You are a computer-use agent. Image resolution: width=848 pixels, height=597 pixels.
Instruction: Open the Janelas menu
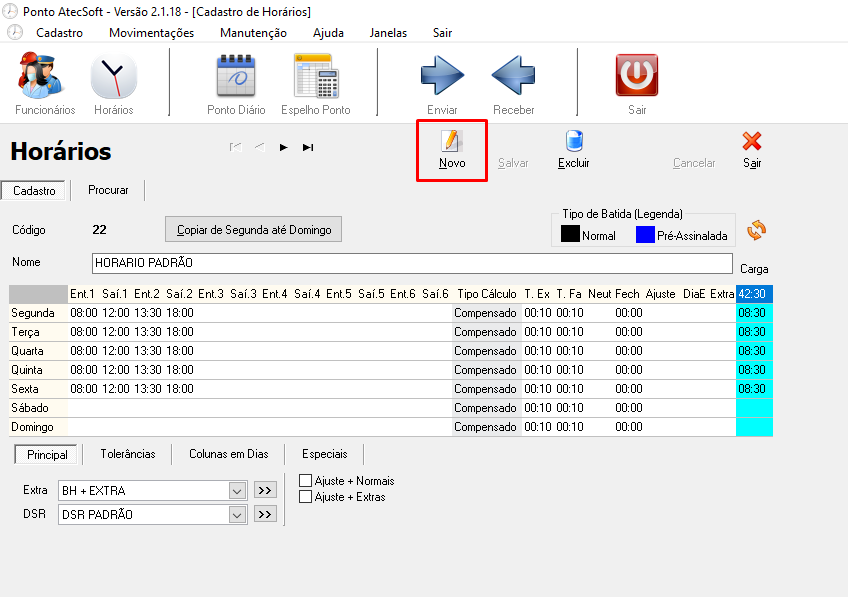388,32
